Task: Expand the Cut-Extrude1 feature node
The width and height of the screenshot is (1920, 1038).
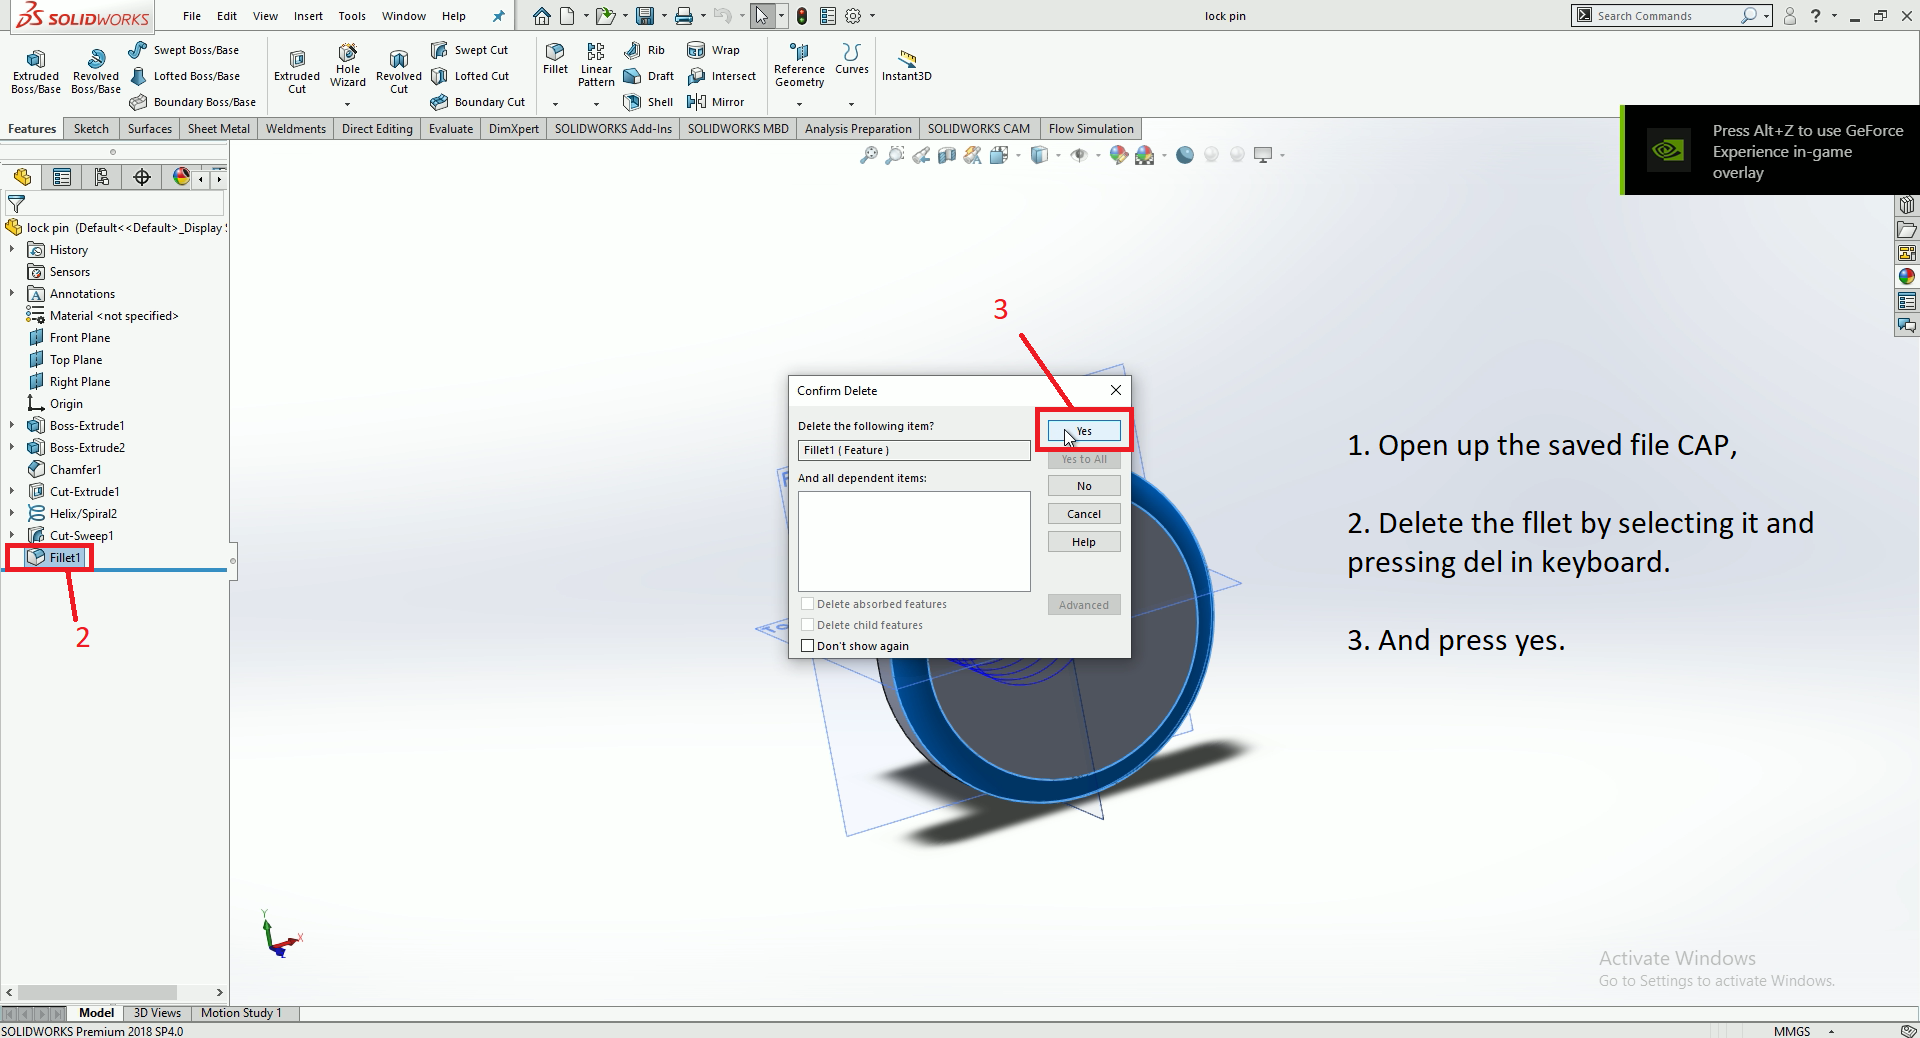Action: pyautogui.click(x=12, y=492)
